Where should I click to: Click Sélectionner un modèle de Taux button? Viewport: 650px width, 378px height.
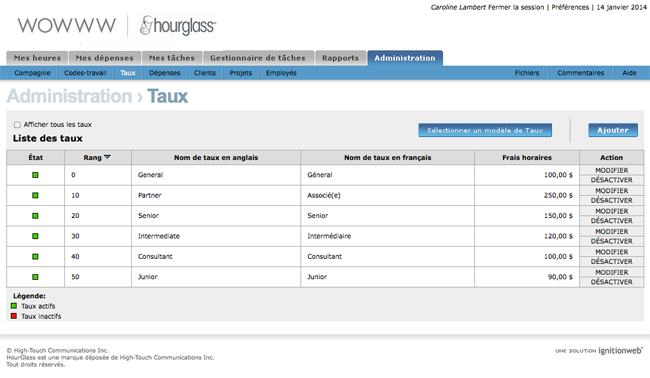485,130
